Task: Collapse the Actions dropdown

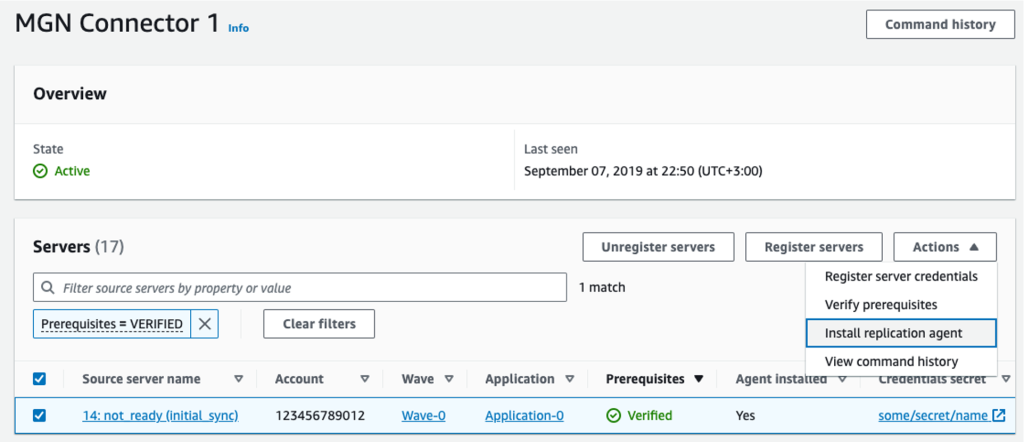Action: click(x=945, y=247)
